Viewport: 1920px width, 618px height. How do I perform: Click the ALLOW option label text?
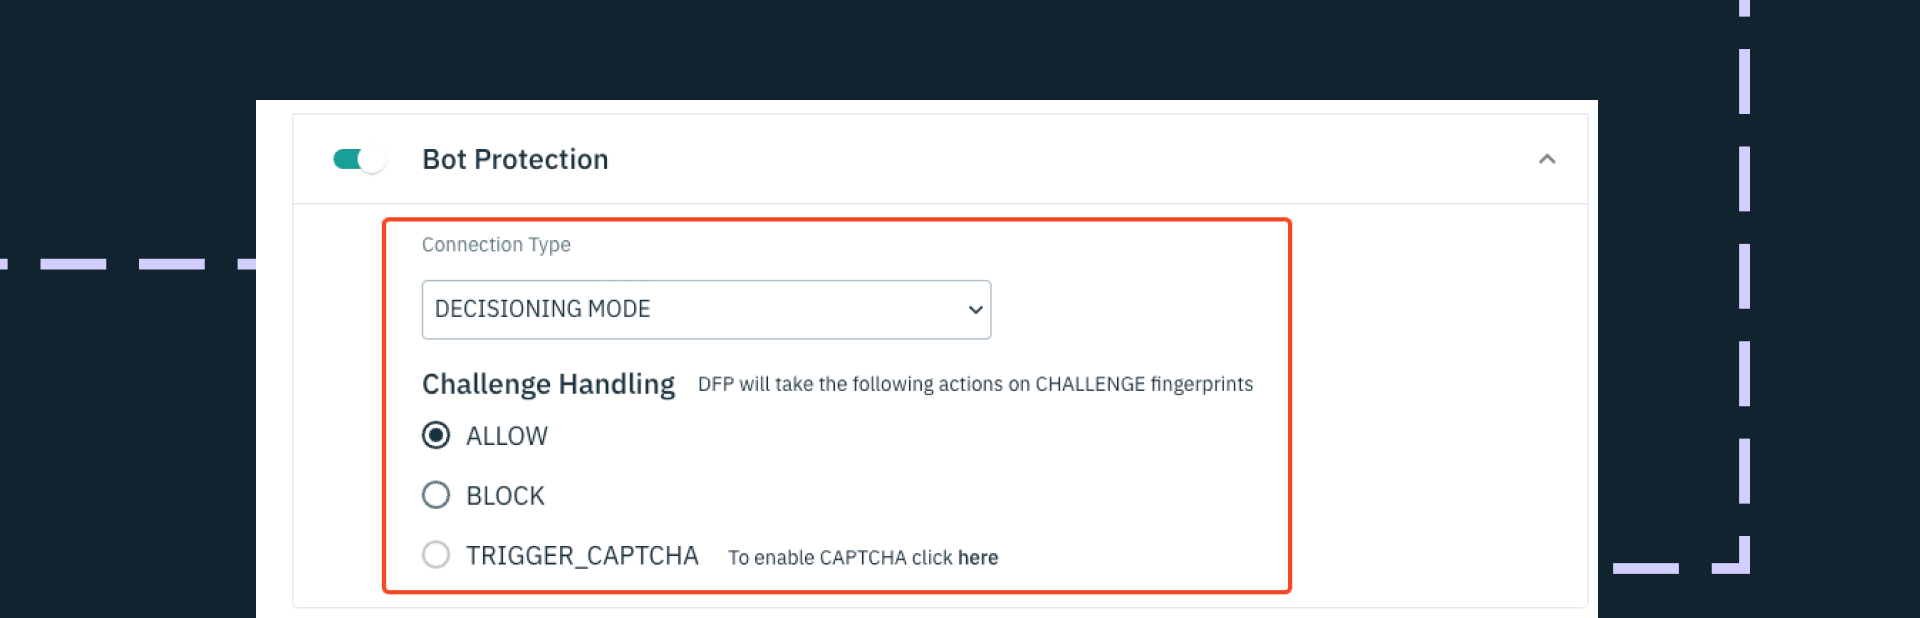(x=507, y=436)
